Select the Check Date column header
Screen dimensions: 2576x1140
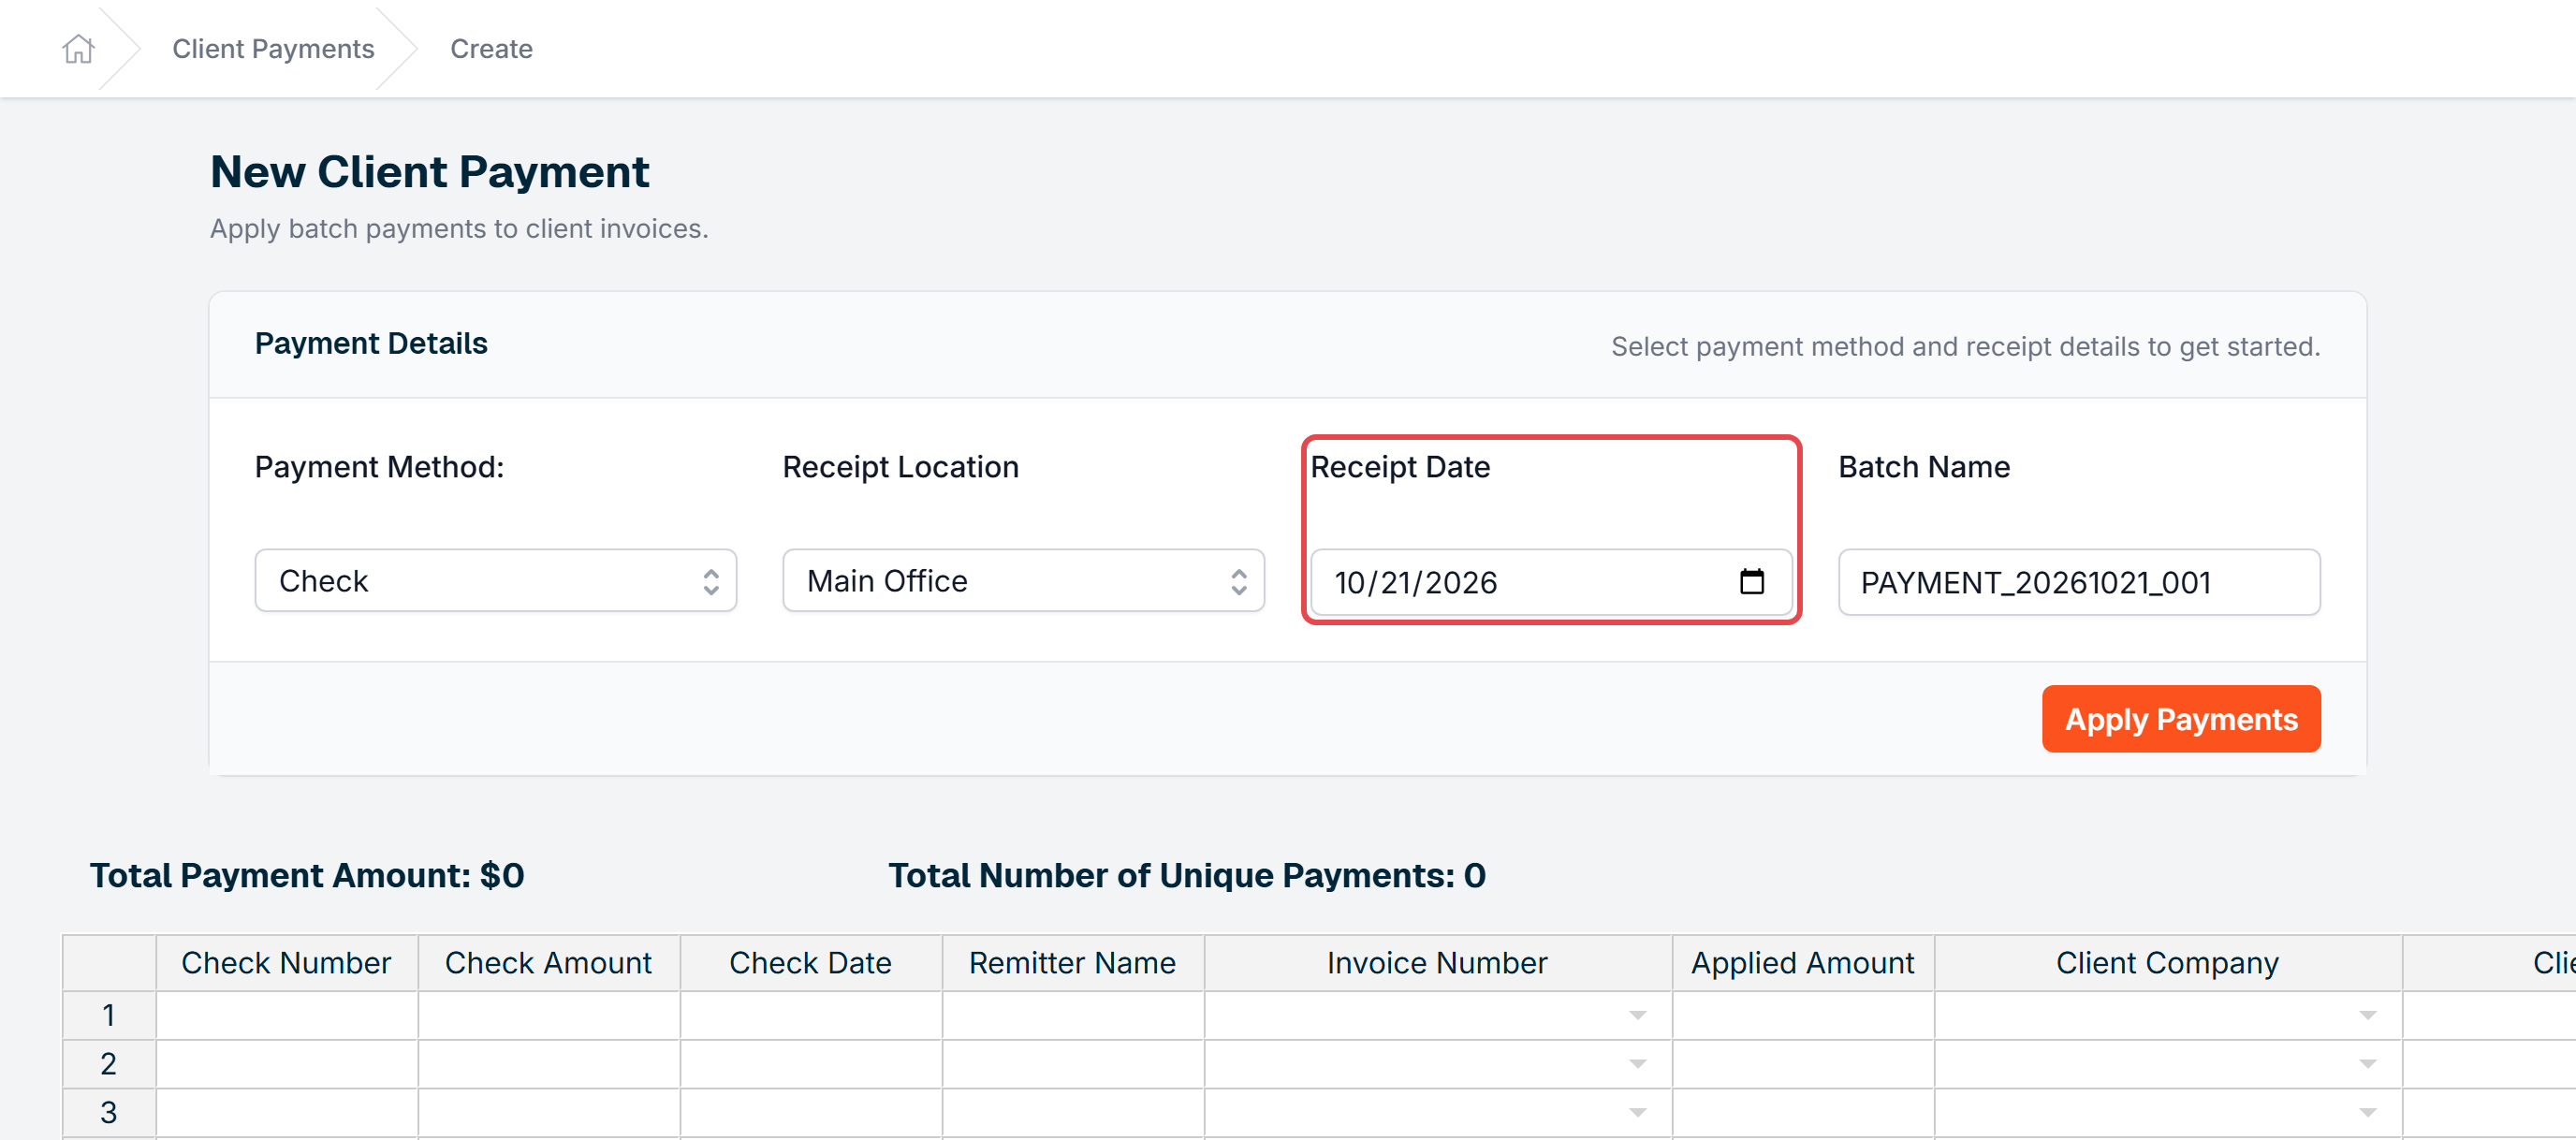[811, 963]
